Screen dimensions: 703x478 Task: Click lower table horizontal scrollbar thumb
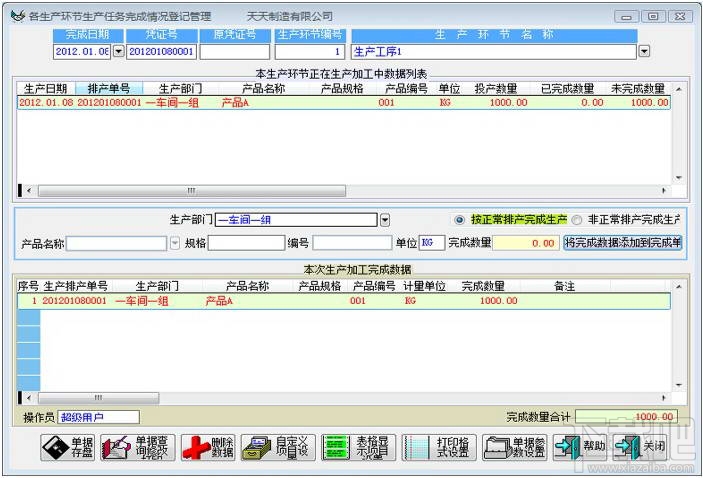[x=99, y=398]
